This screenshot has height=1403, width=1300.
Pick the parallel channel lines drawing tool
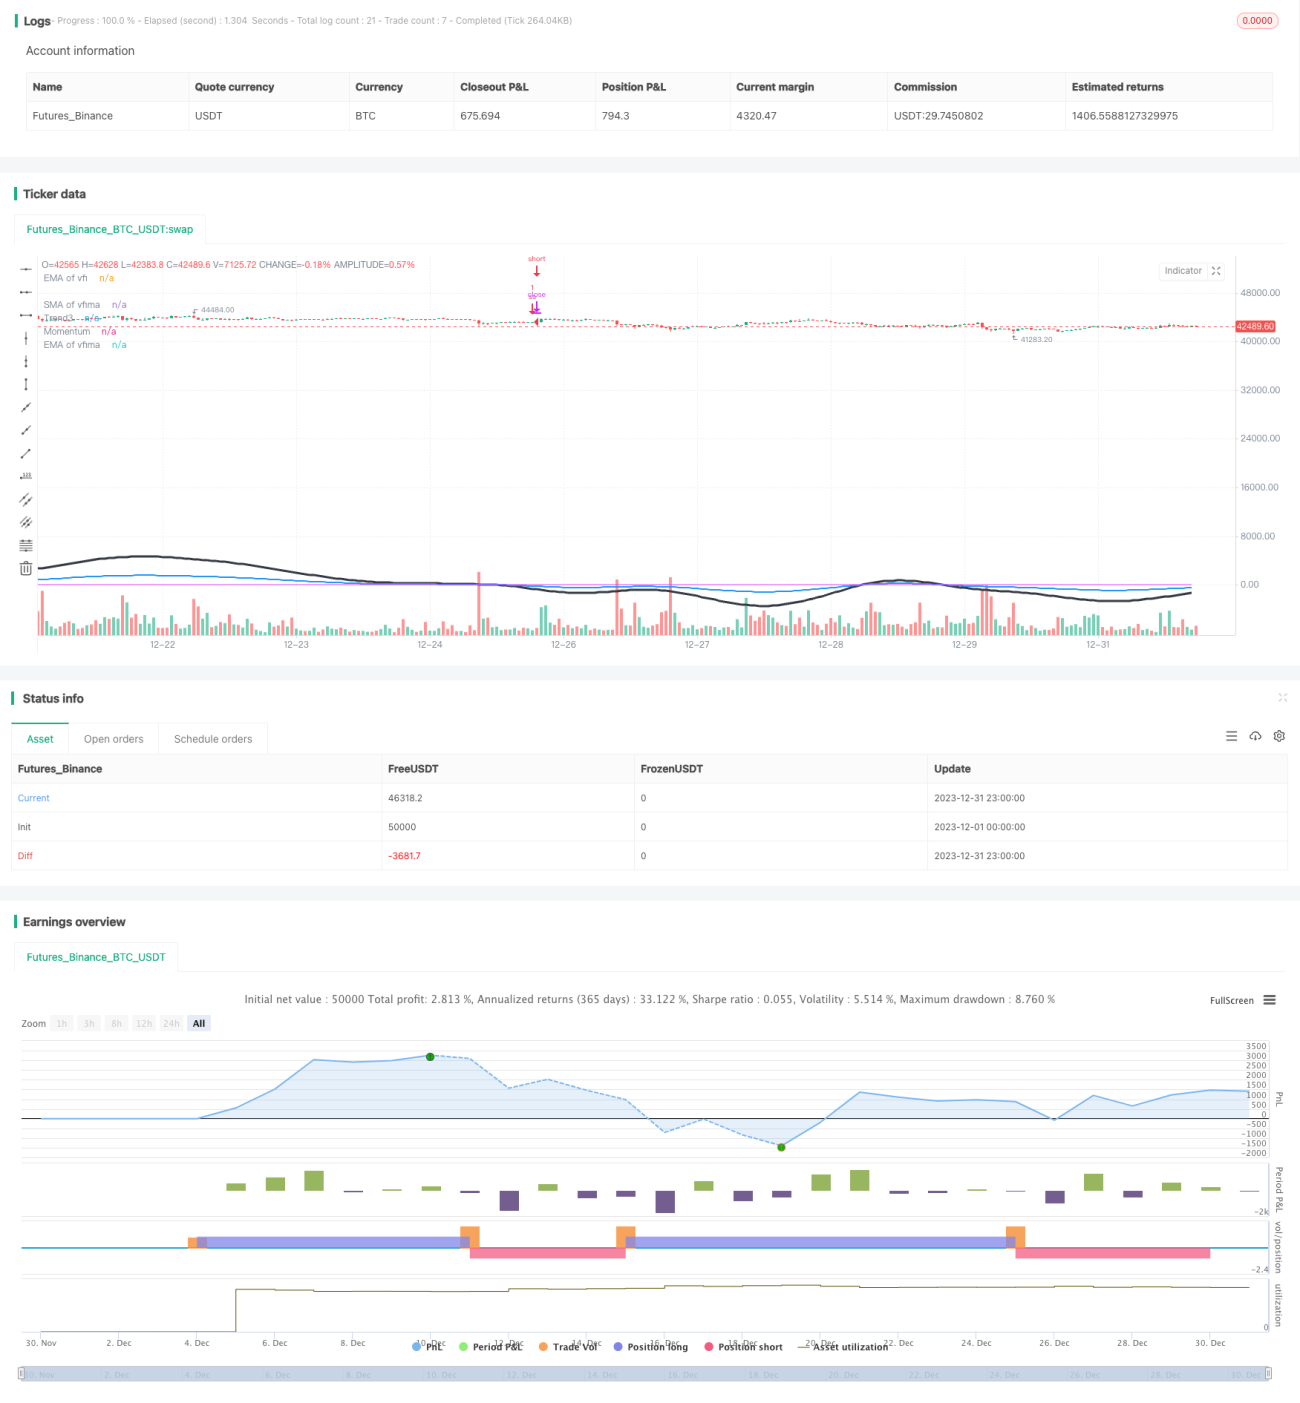(x=26, y=499)
